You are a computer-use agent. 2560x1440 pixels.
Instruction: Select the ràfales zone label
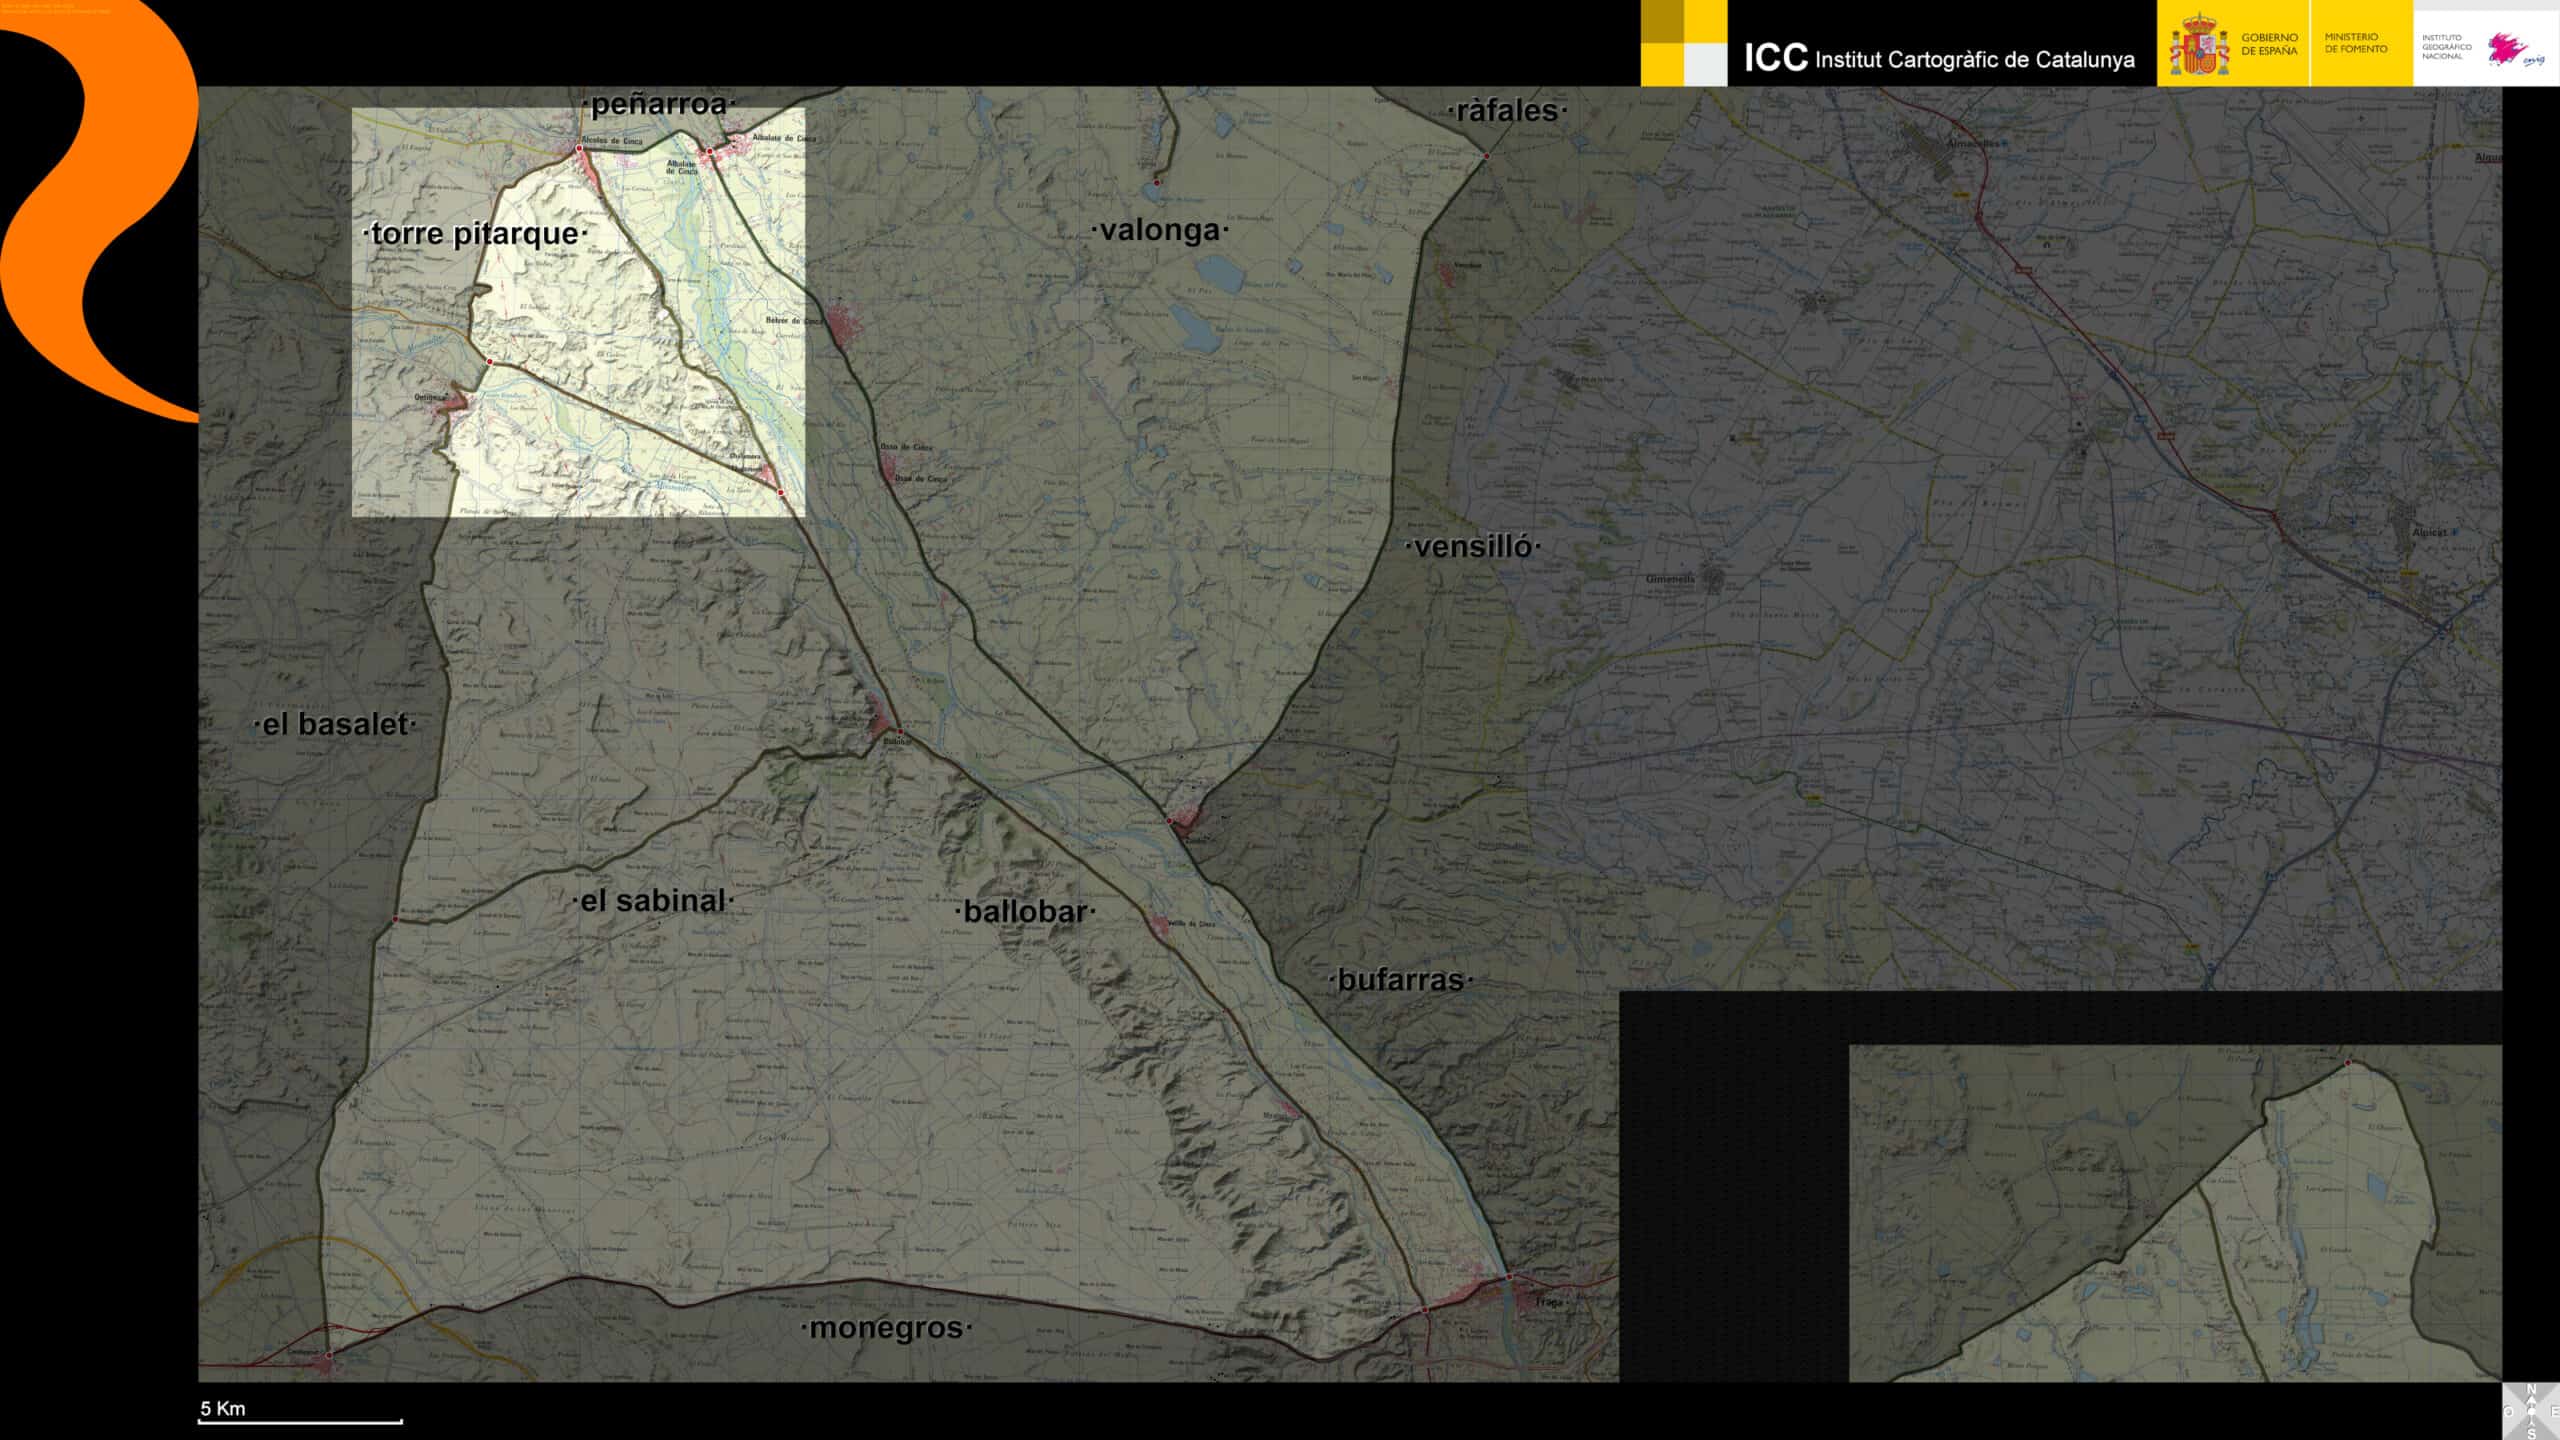[1506, 111]
